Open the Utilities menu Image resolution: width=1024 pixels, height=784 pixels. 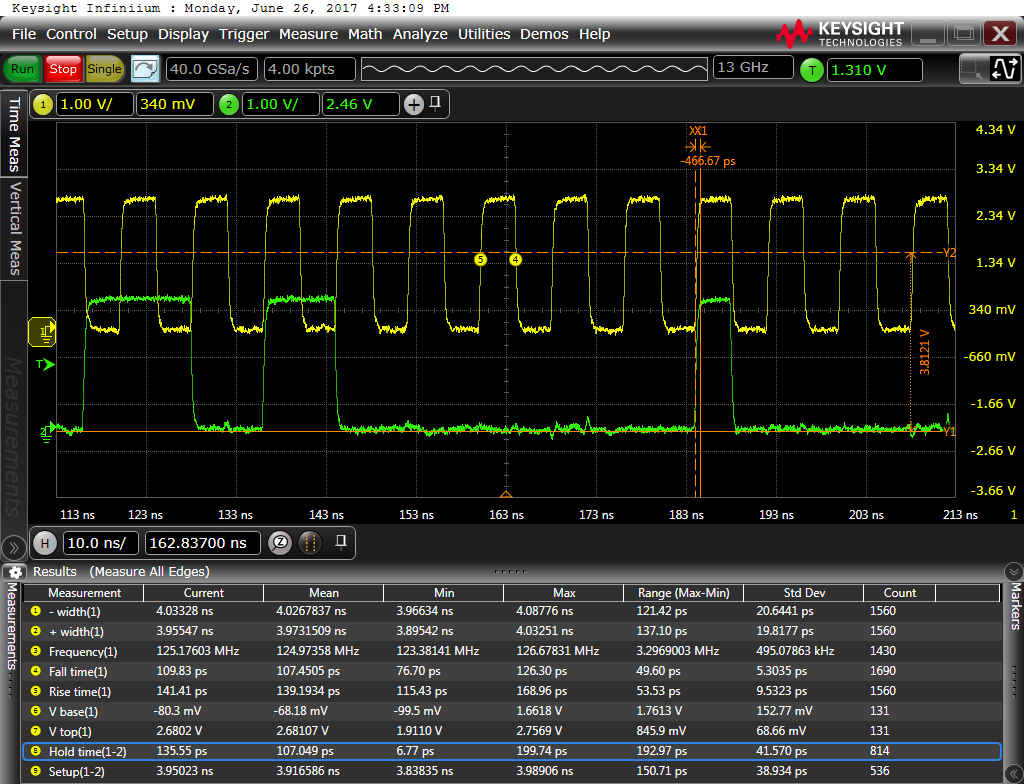[483, 34]
